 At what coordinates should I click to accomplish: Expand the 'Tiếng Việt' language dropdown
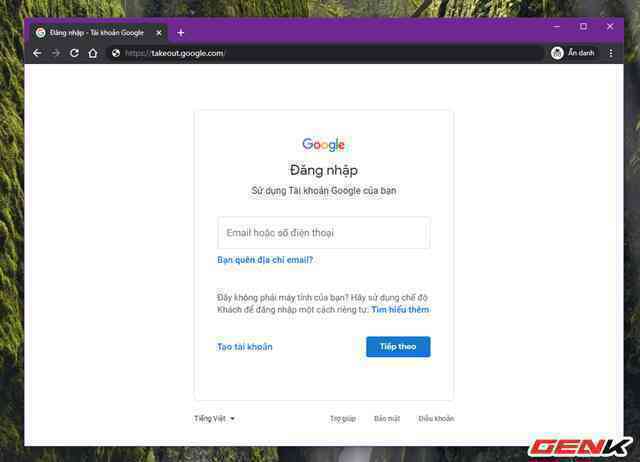point(214,418)
